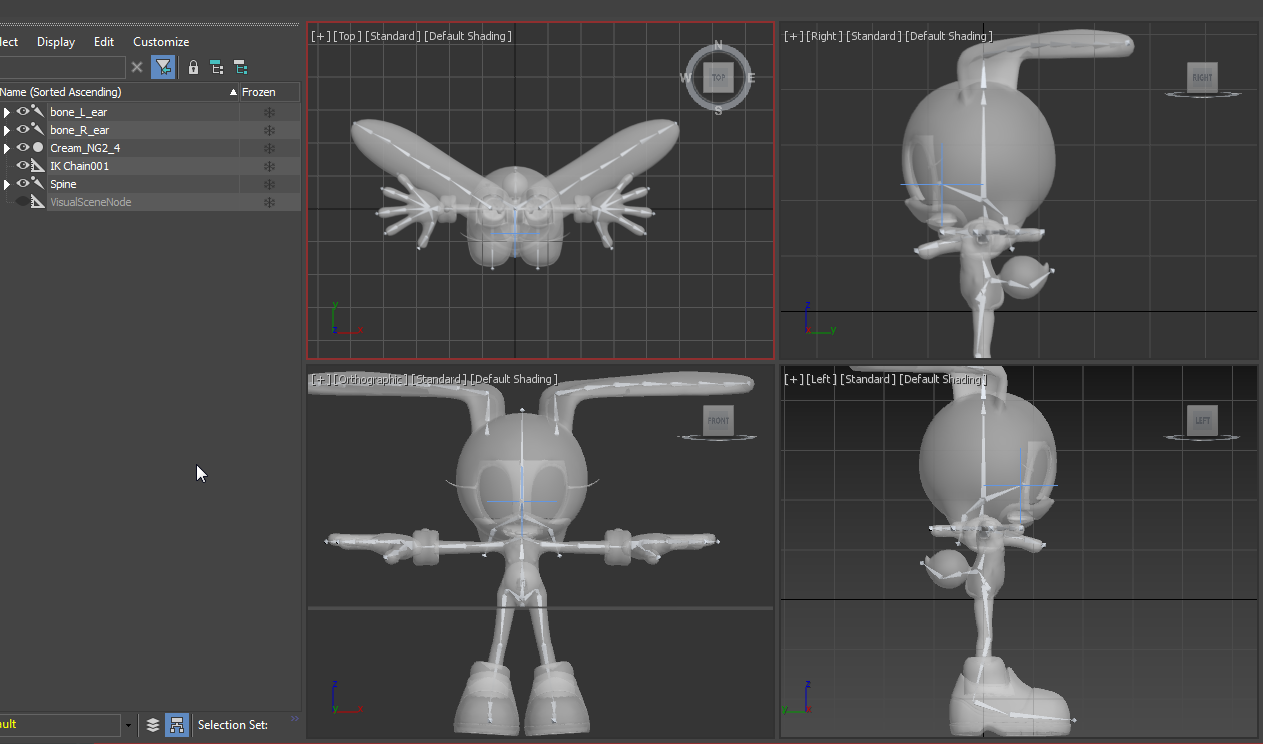
Task: Click the LEFT face of the ViewCube
Action: (1202, 421)
